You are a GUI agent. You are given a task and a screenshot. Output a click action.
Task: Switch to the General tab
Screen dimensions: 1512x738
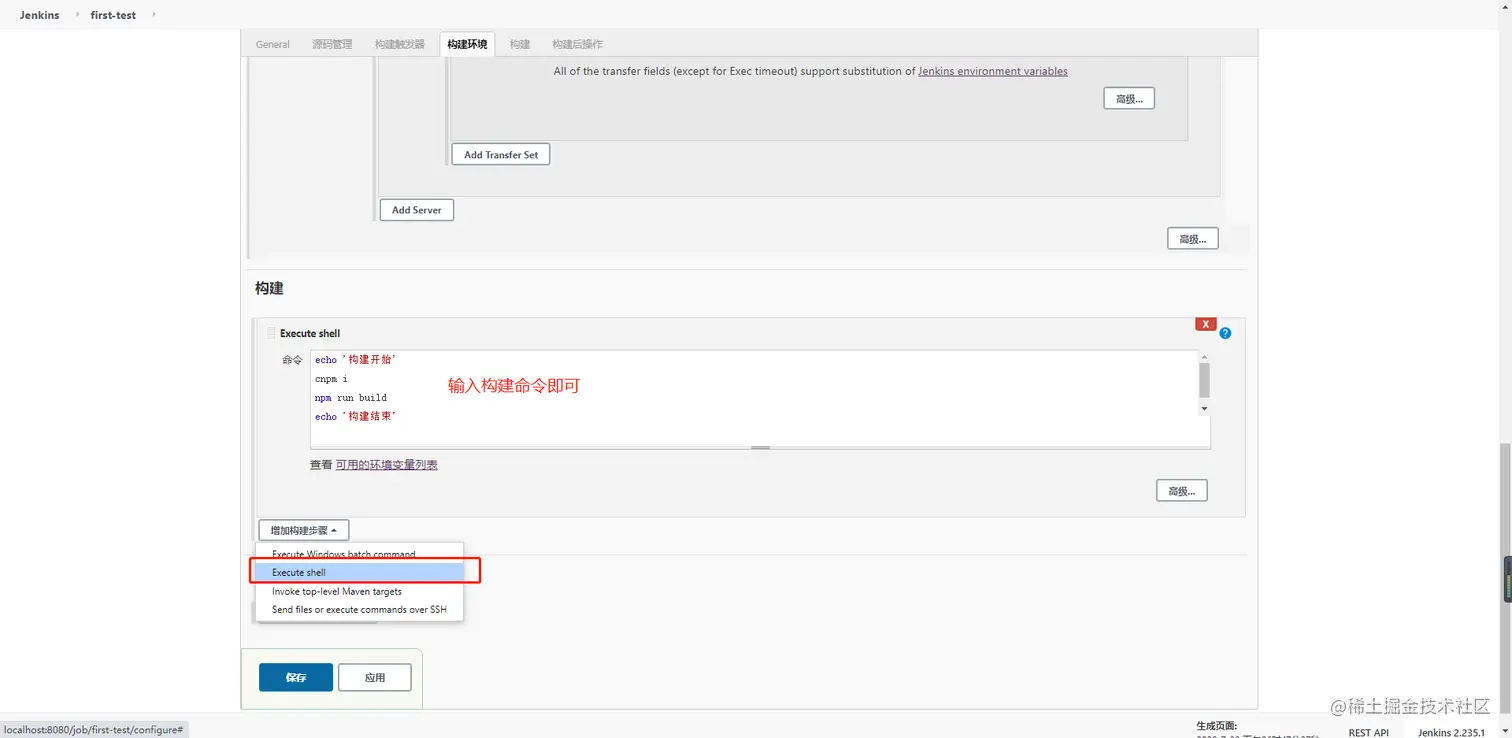(x=272, y=44)
